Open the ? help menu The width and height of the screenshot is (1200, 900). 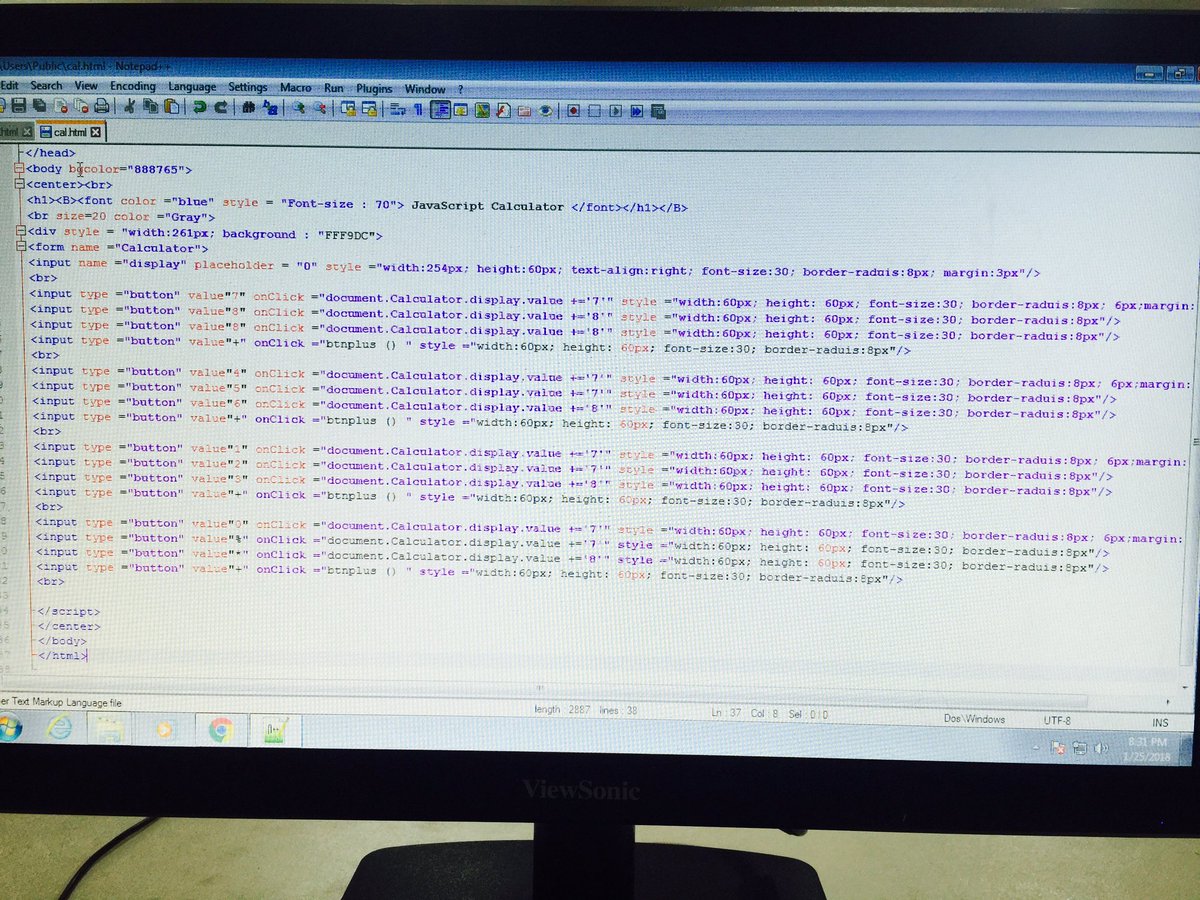click(x=461, y=90)
